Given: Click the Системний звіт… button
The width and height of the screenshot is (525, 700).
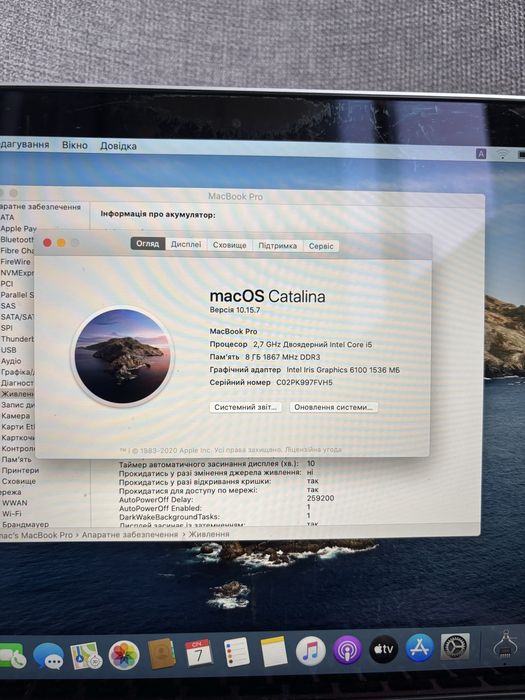Looking at the screenshot, I should click(x=245, y=407).
